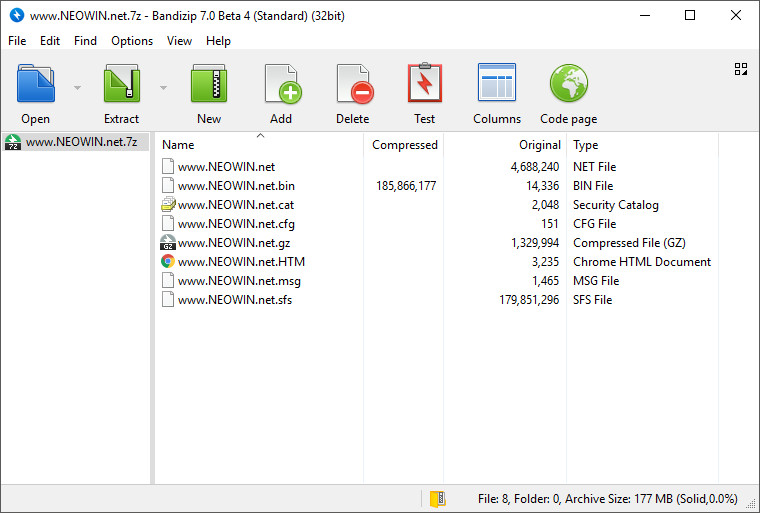
Task: Select the file www.NEOWIN.net.gz
Action: click(234, 242)
